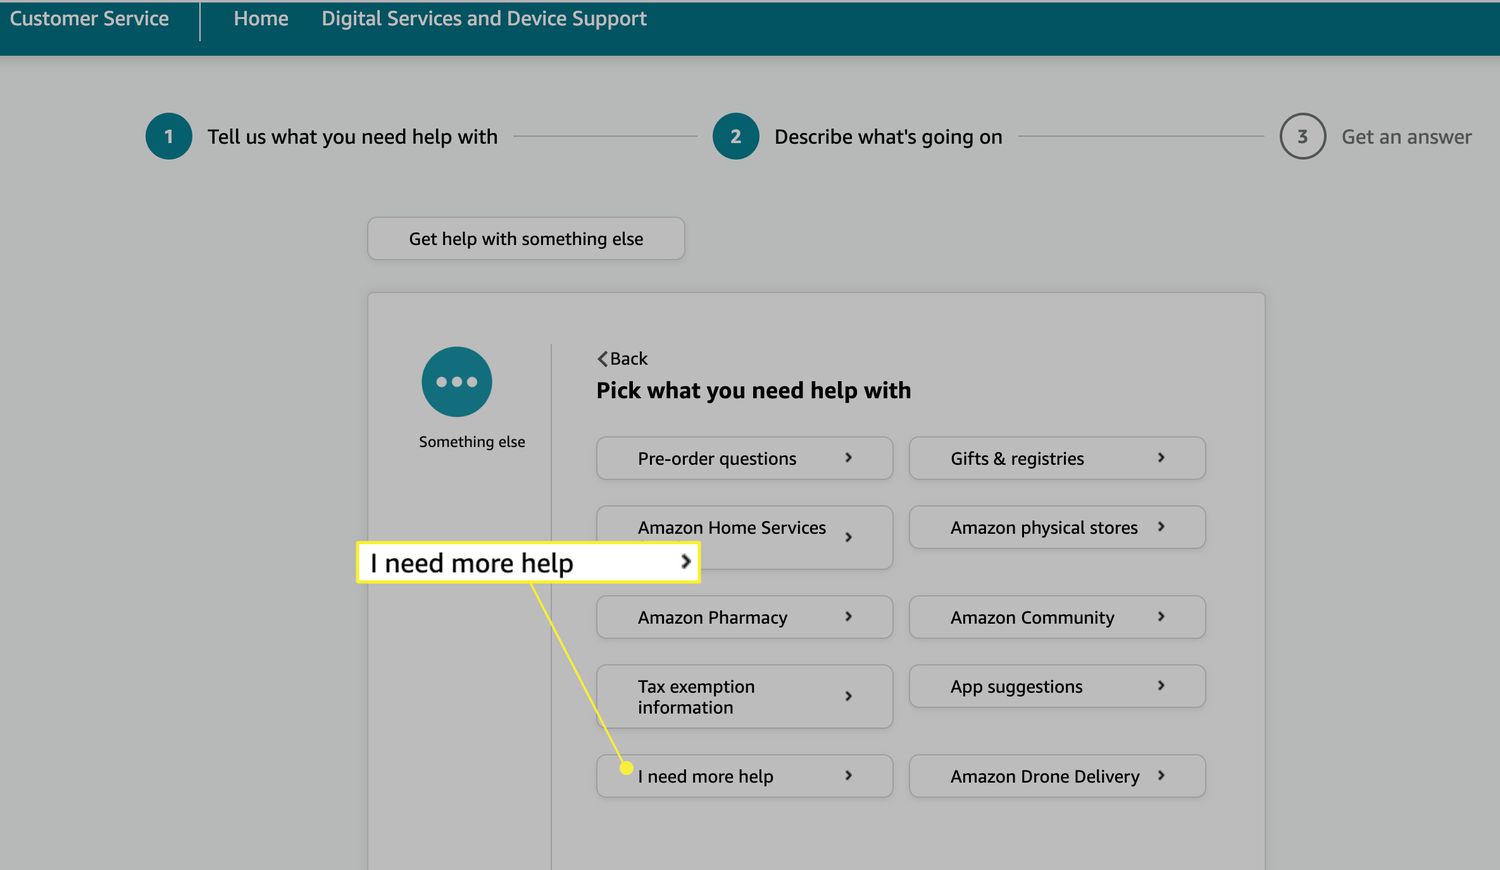Click the 'Pick what you need help with' heading

click(753, 391)
